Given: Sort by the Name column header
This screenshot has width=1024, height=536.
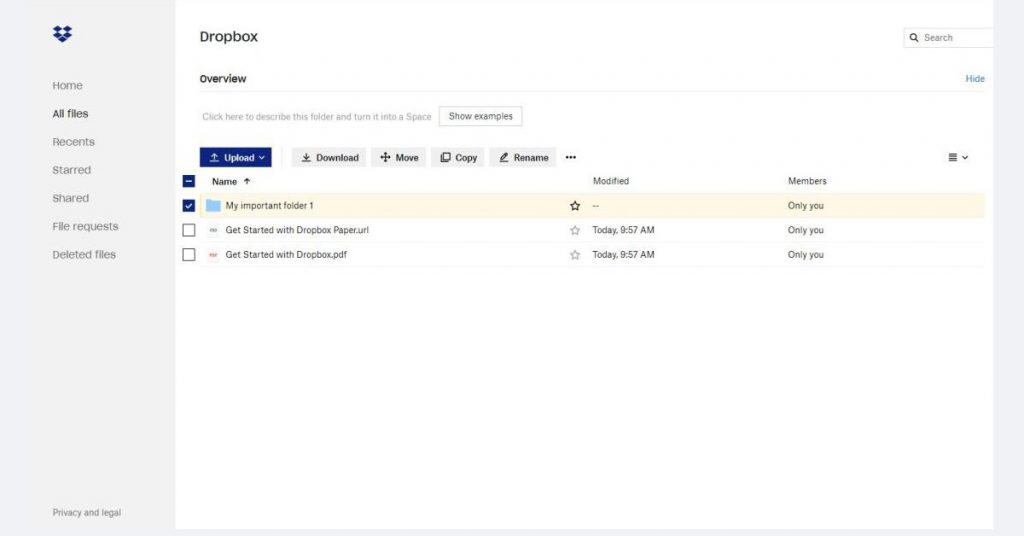Looking at the screenshot, I should click(225, 181).
